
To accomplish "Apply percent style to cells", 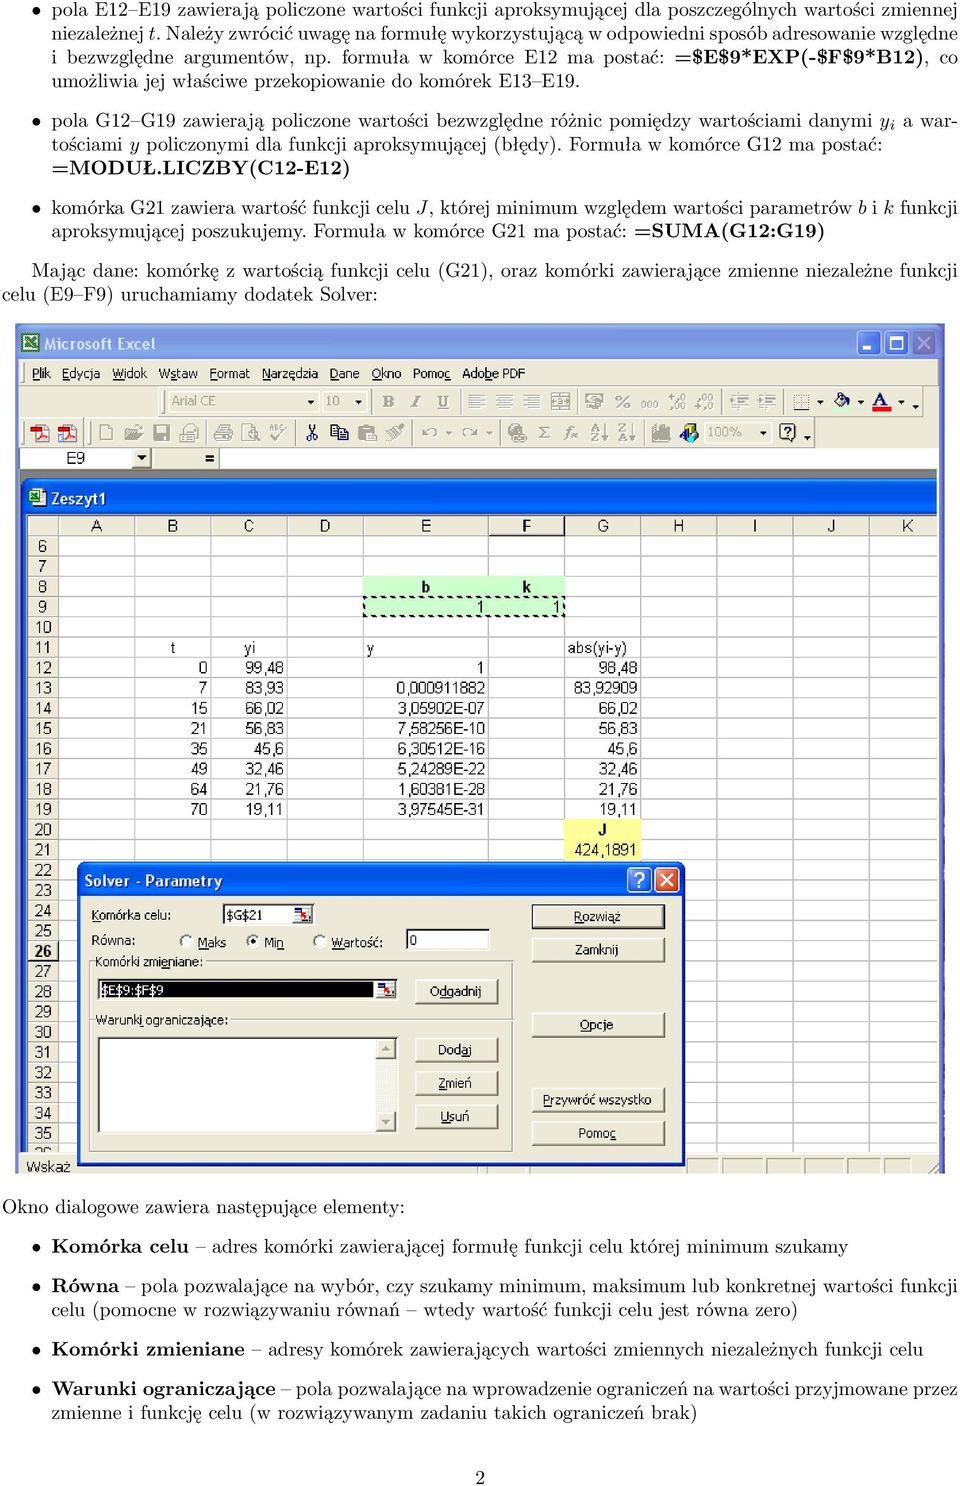I will point(622,401).
